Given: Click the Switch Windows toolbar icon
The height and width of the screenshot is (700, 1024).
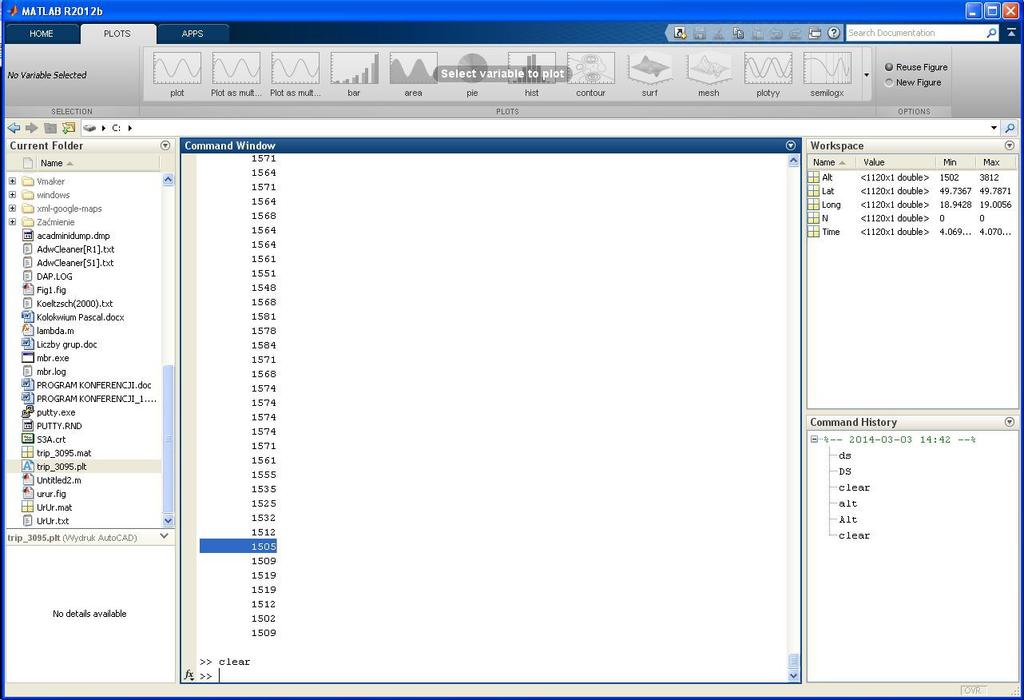Looking at the screenshot, I should 814,33.
